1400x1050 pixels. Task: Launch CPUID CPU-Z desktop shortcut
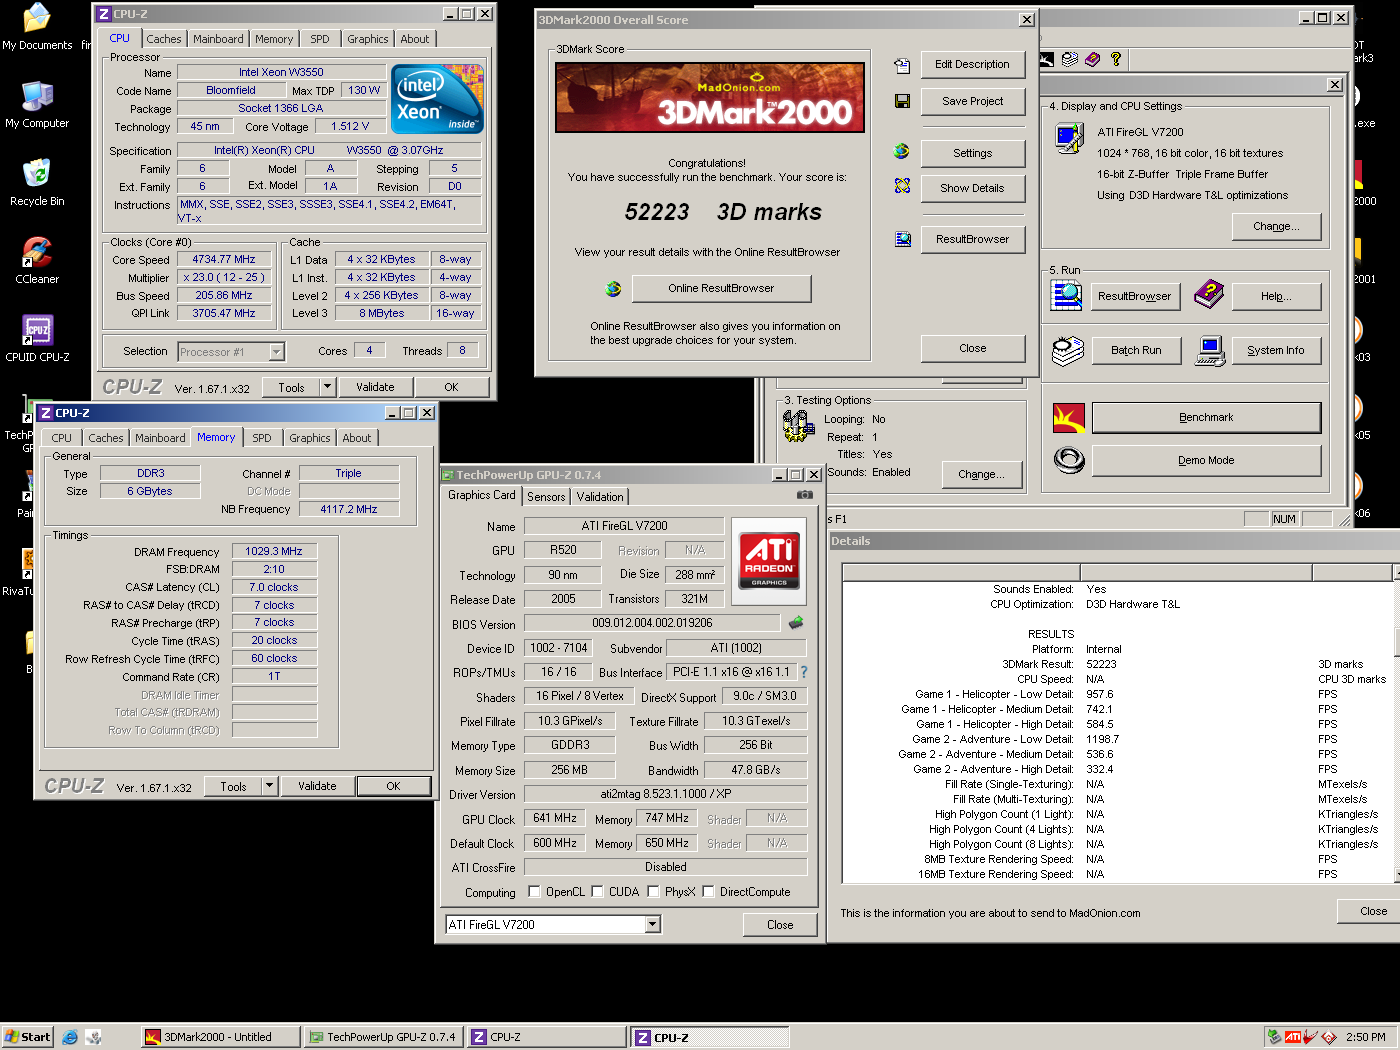(x=37, y=339)
